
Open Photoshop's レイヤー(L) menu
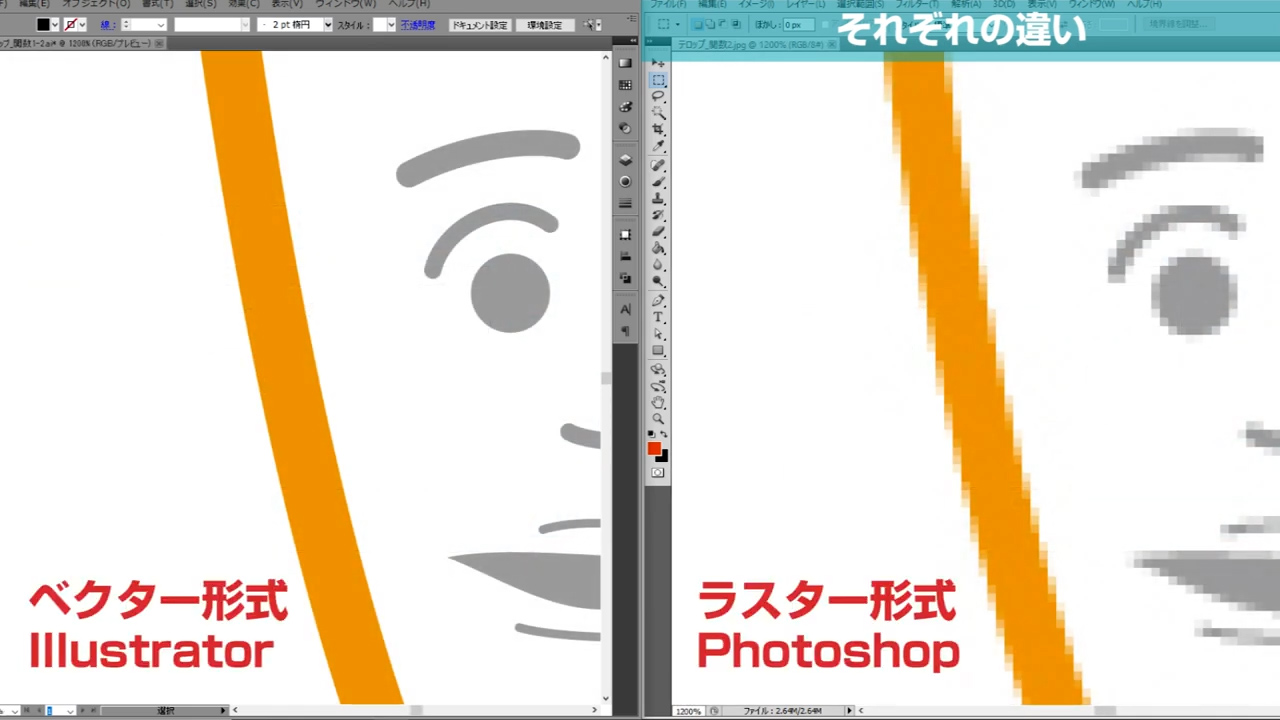[808, 4]
